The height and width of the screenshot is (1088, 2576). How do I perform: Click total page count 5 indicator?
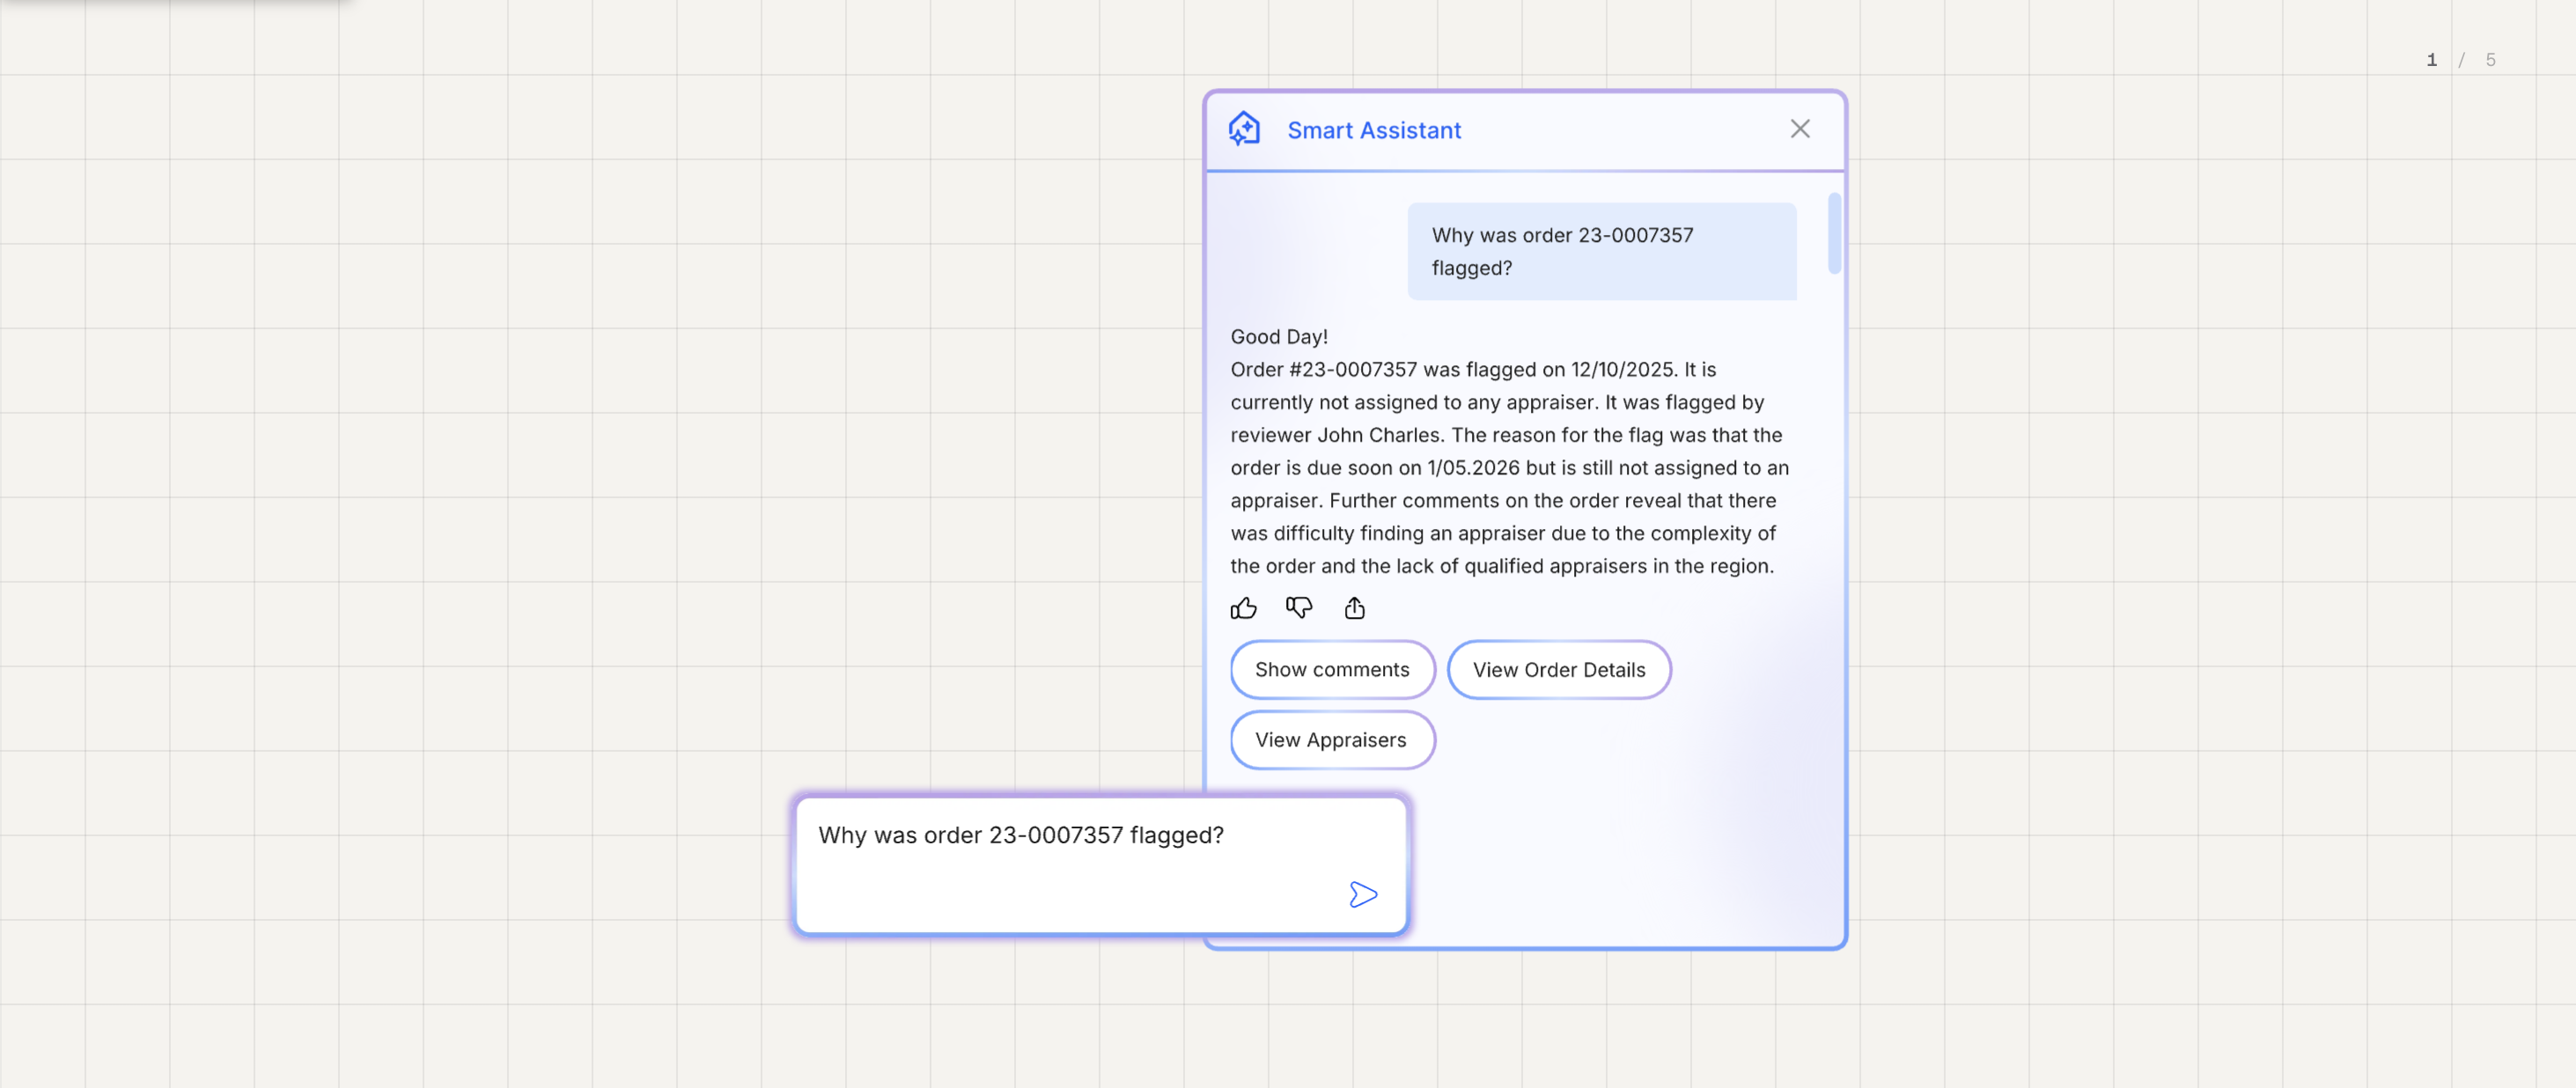tap(2490, 60)
